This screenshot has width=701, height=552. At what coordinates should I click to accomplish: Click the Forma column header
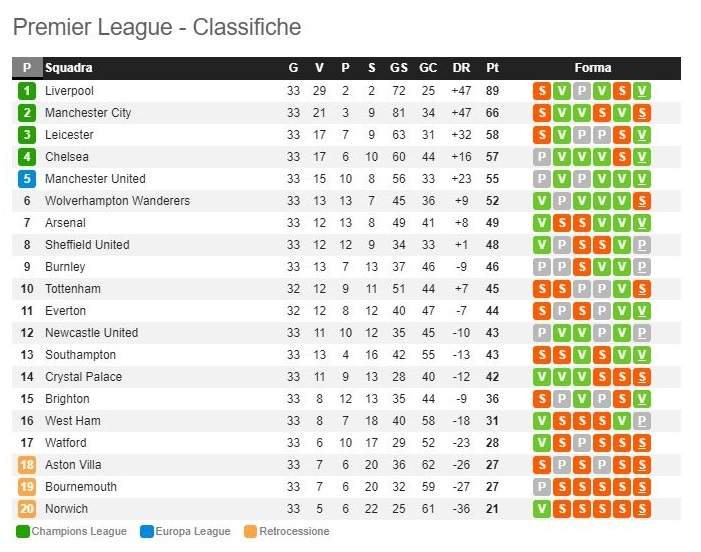592,68
